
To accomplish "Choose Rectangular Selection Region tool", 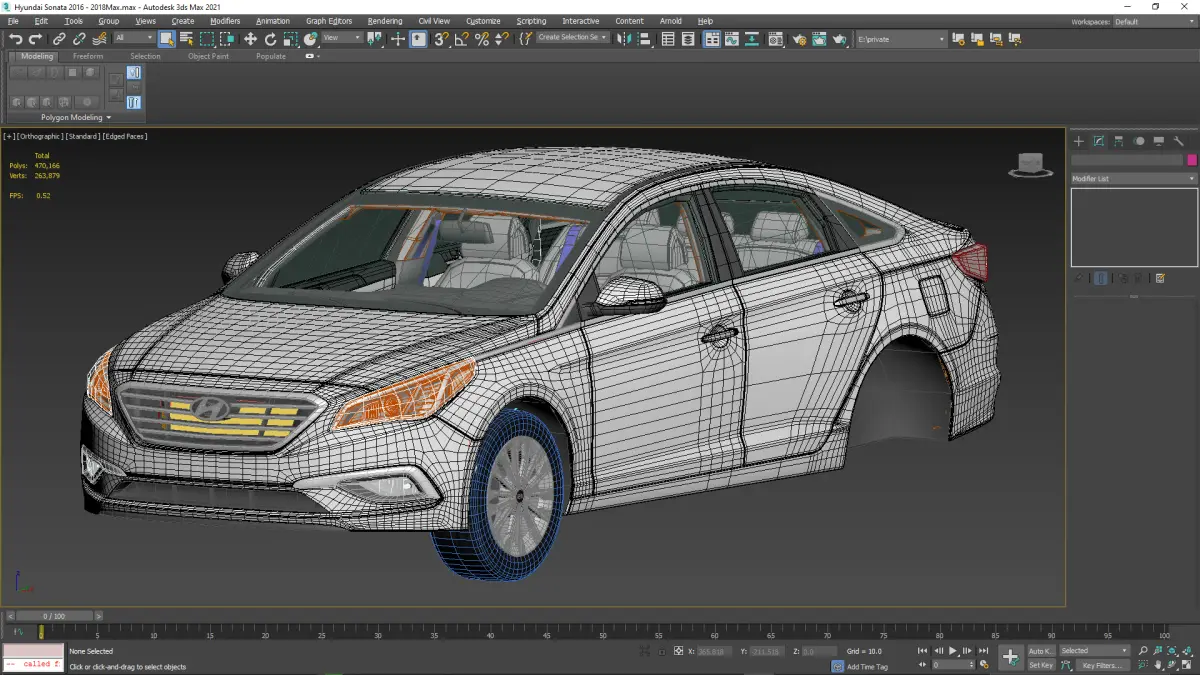I will pos(207,39).
